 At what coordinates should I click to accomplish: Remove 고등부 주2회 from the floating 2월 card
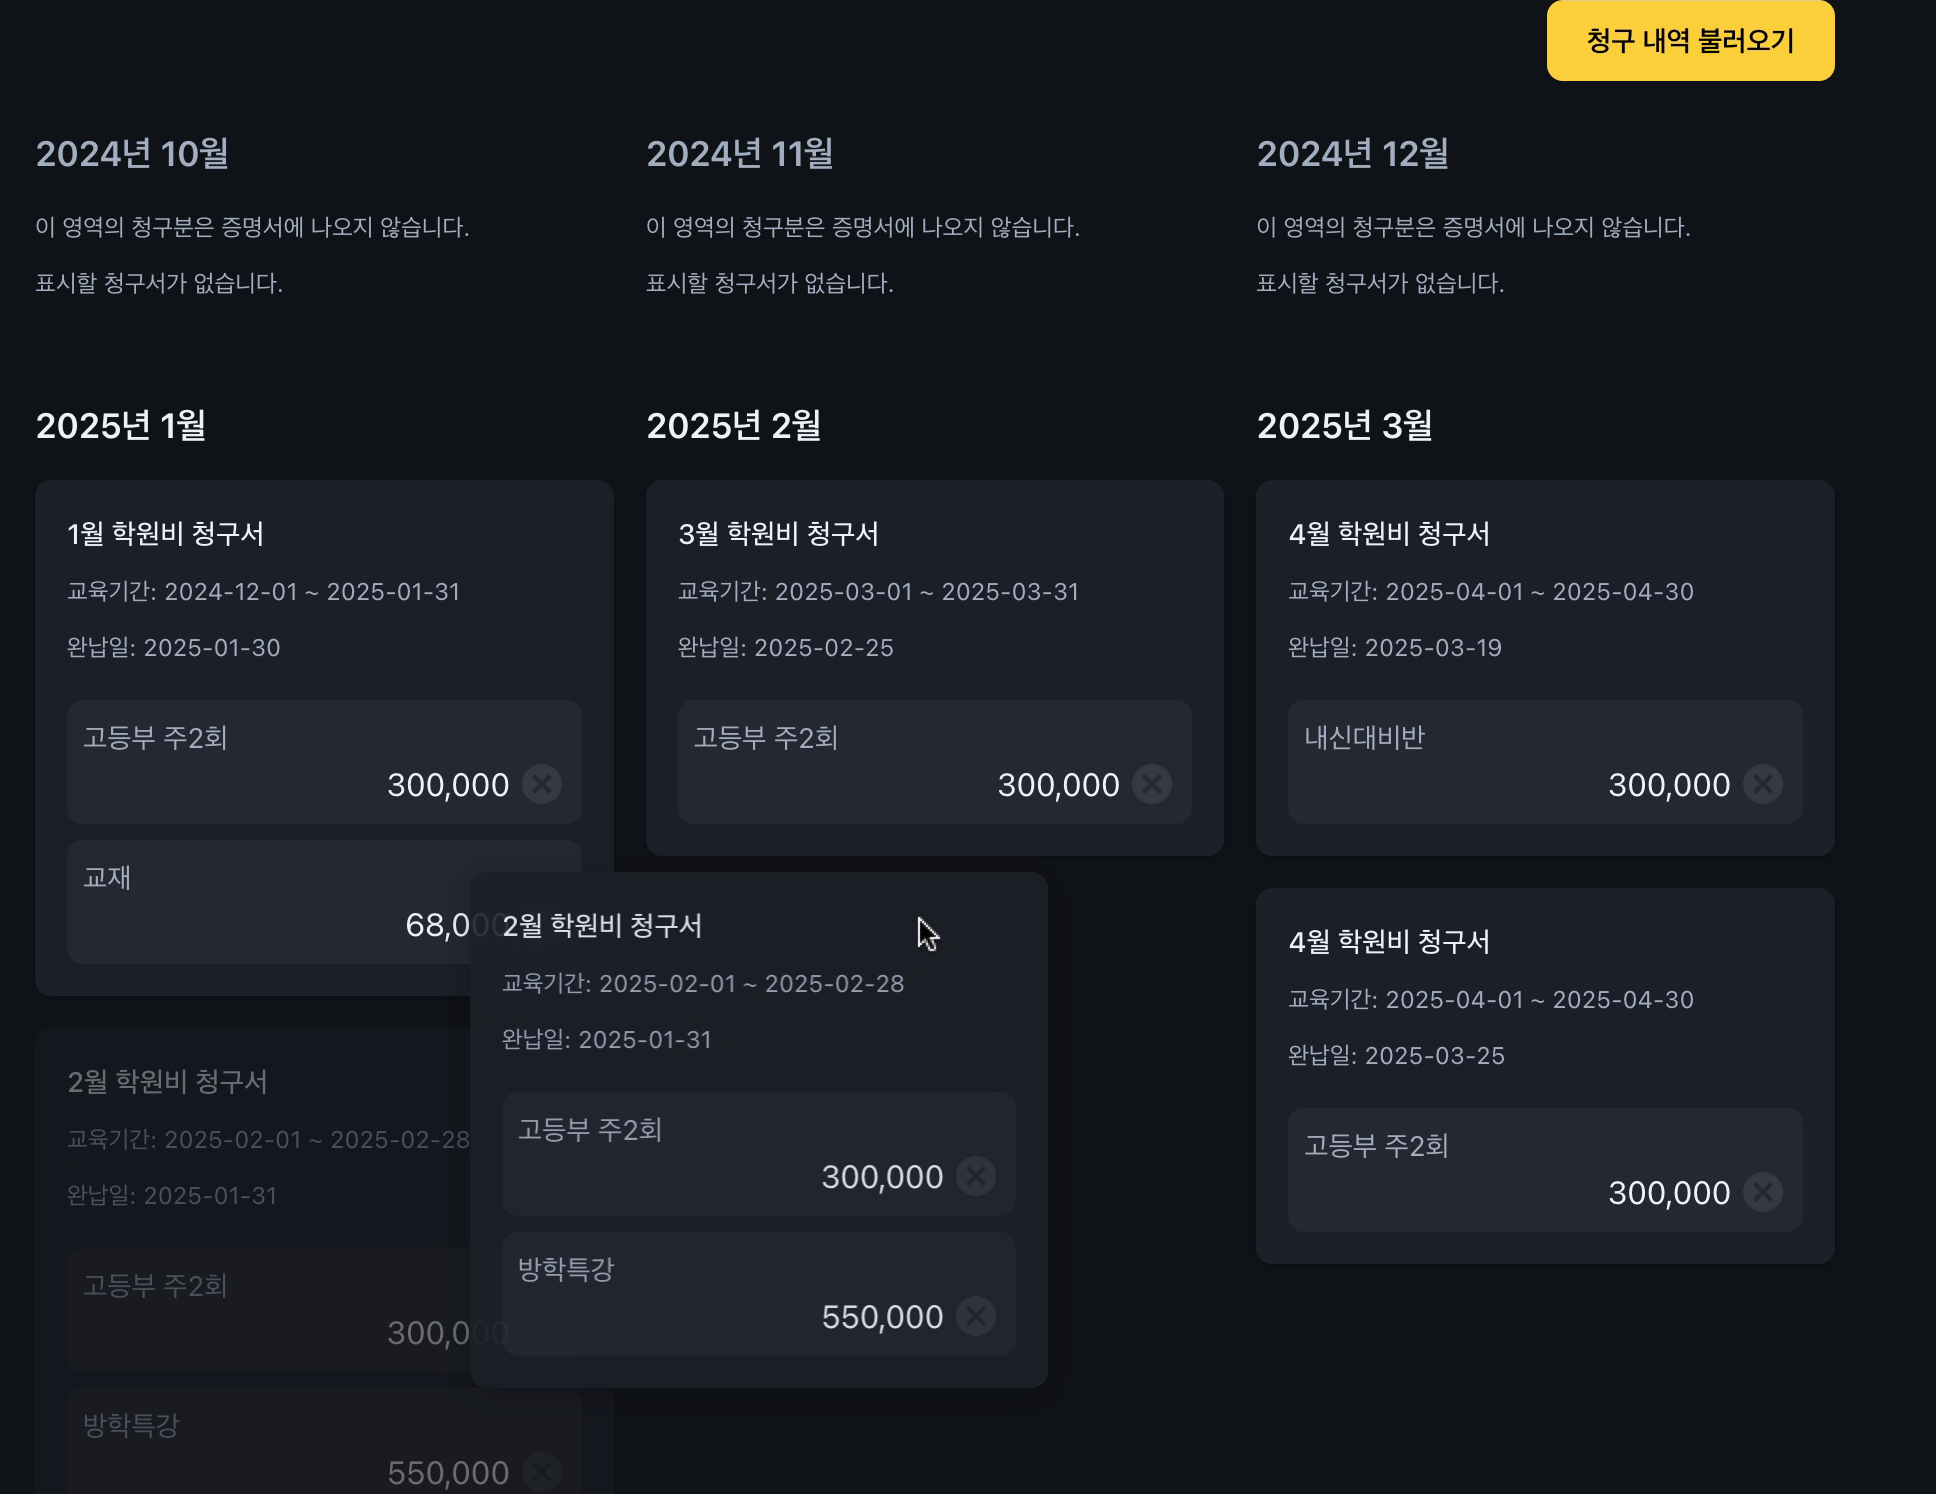976,1176
